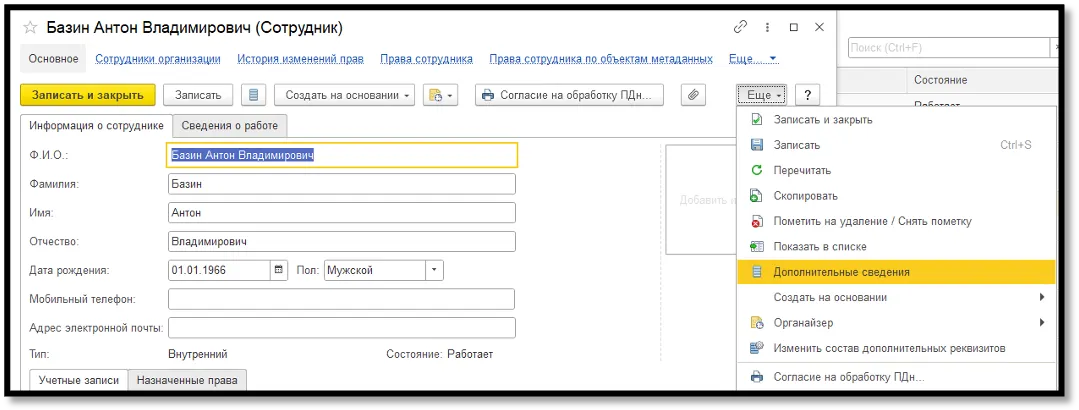Click deletion mark icon in the menu
This screenshot has width=1079, height=410.
coord(756,222)
